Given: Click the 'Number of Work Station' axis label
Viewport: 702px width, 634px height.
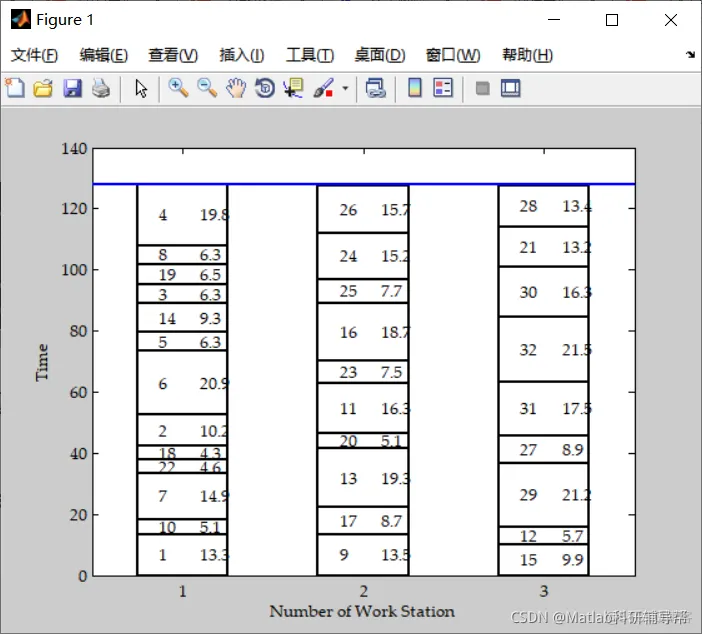Looking at the screenshot, I should (362, 611).
